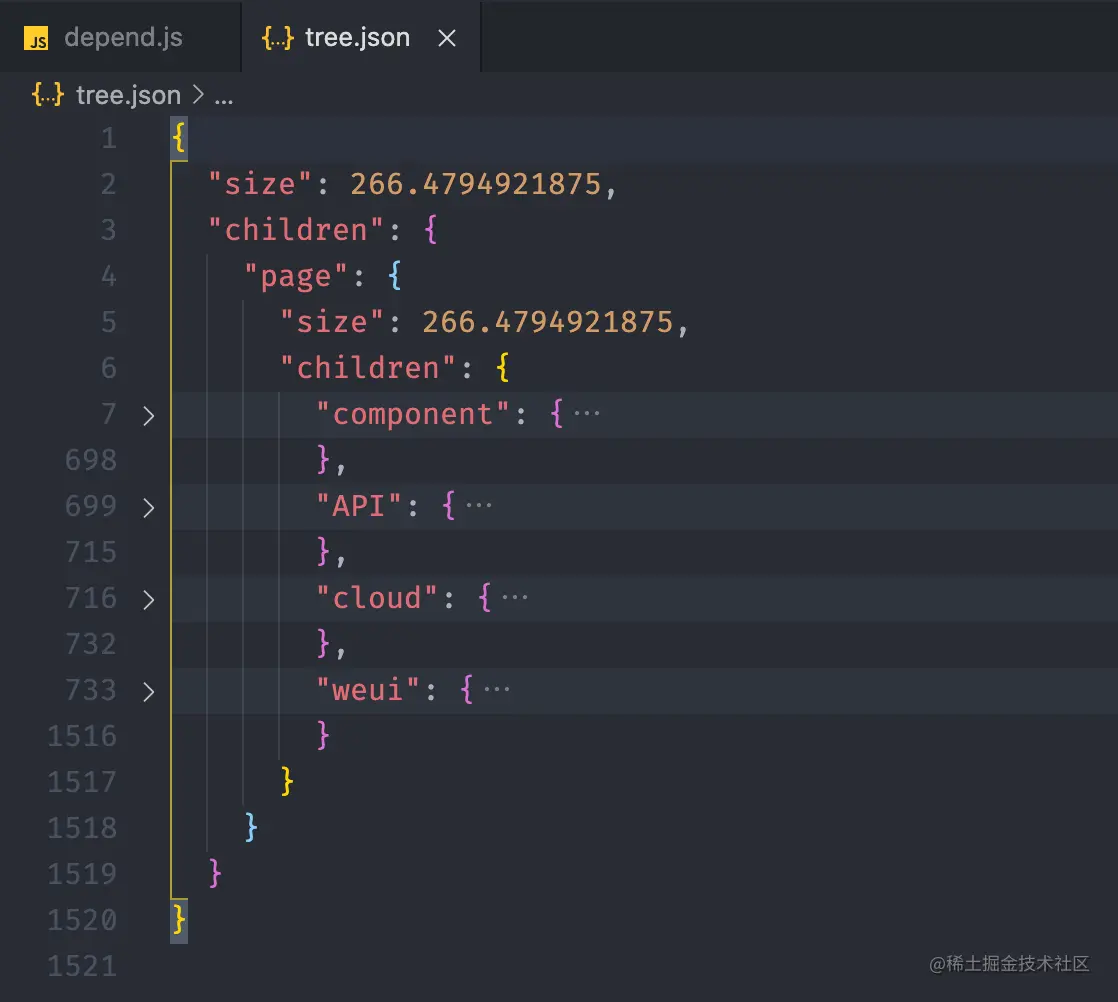Expand the folded "cloud" object at line 716
The height and width of the screenshot is (1002, 1118).
148,598
